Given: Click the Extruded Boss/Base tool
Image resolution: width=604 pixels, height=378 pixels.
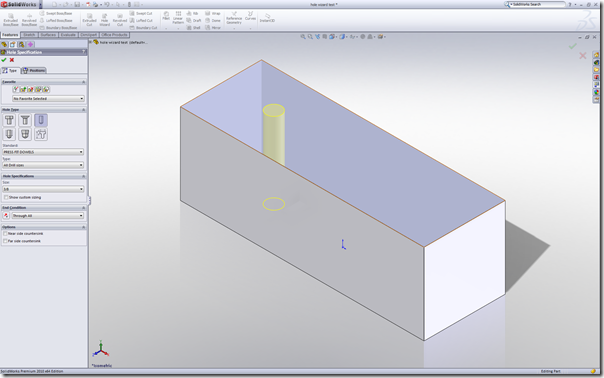Looking at the screenshot, I should point(11,20).
